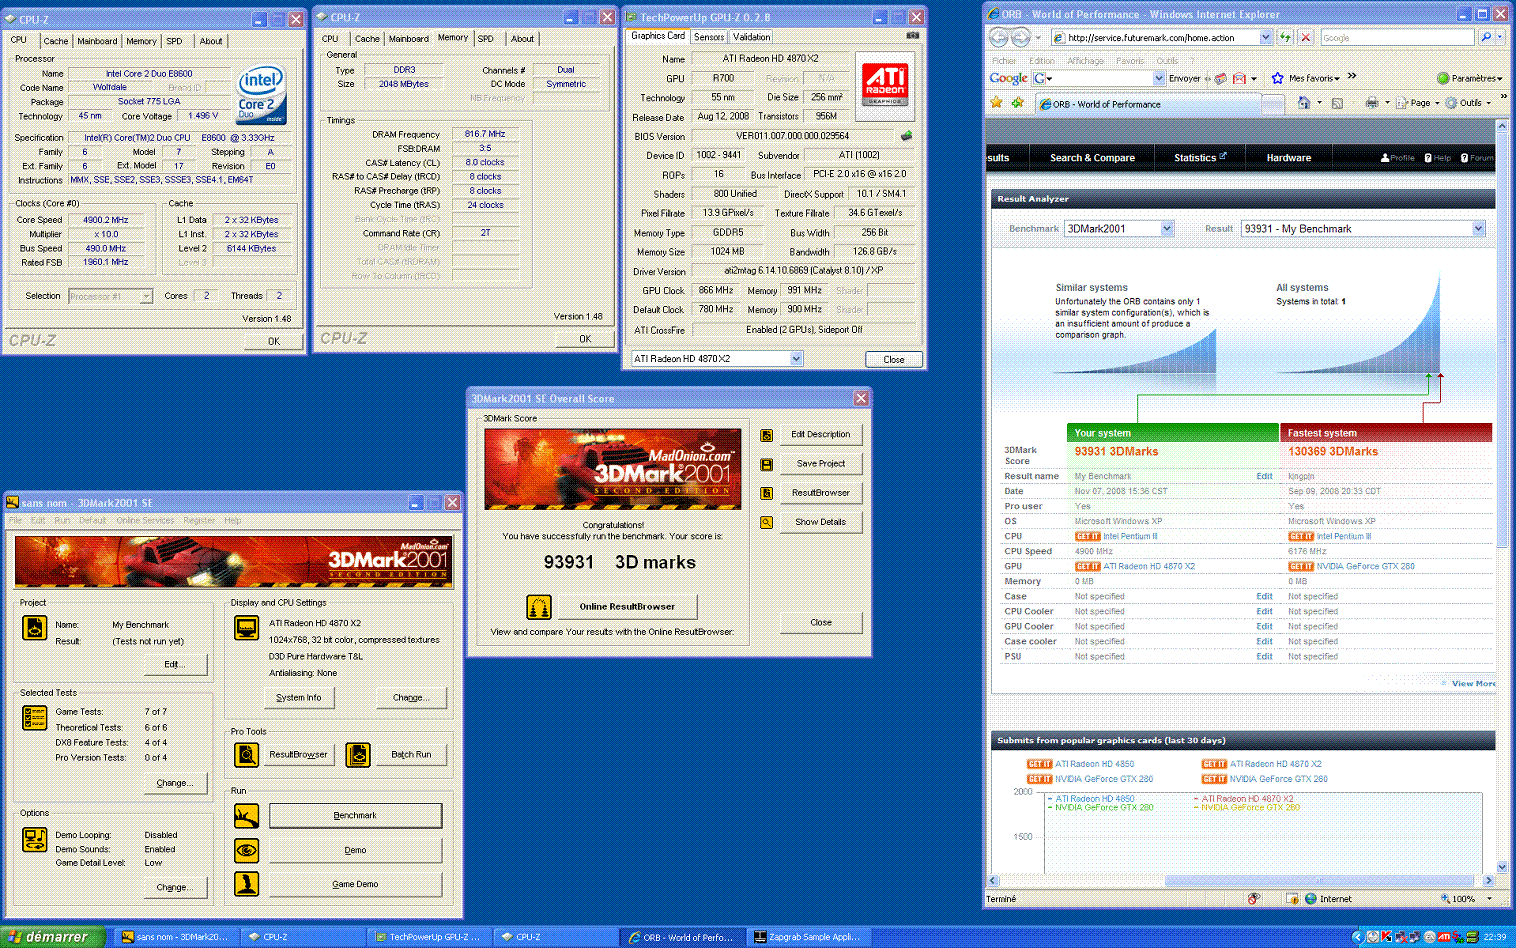Click the Kaspersky tray icon in system tray

(x=1386, y=937)
